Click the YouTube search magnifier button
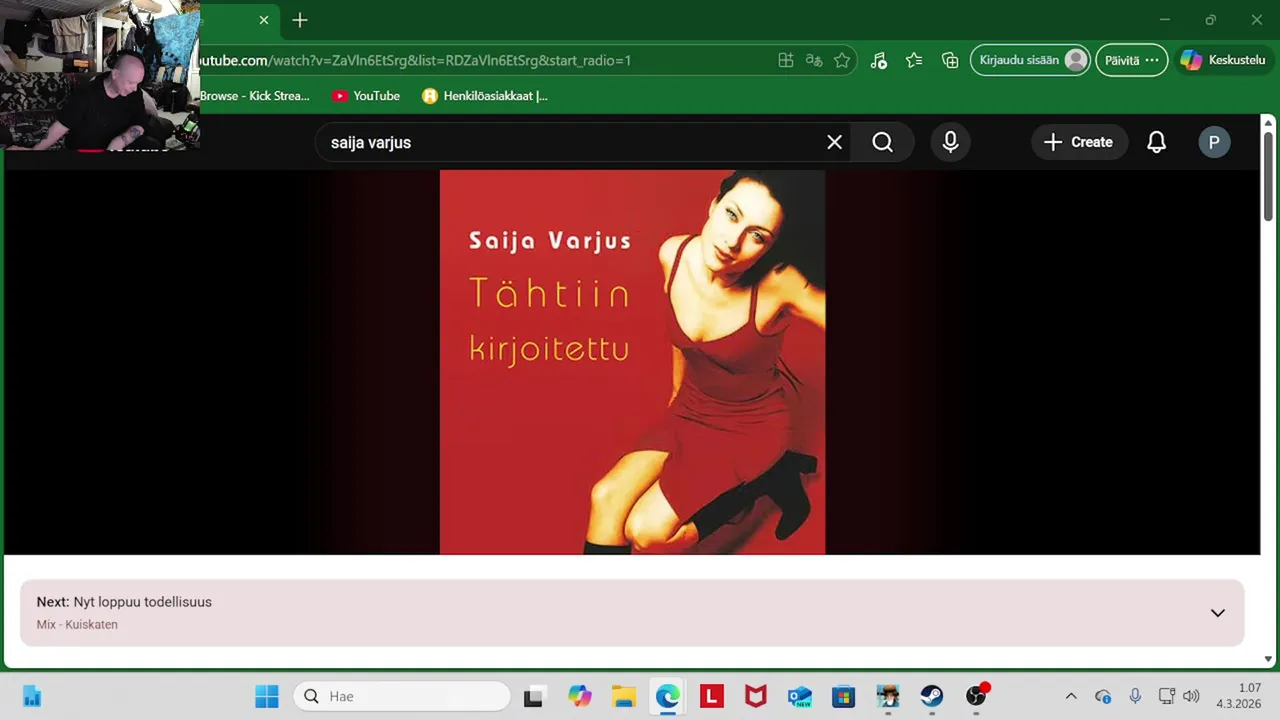Screen dimensions: 1280x720 (x=882, y=142)
